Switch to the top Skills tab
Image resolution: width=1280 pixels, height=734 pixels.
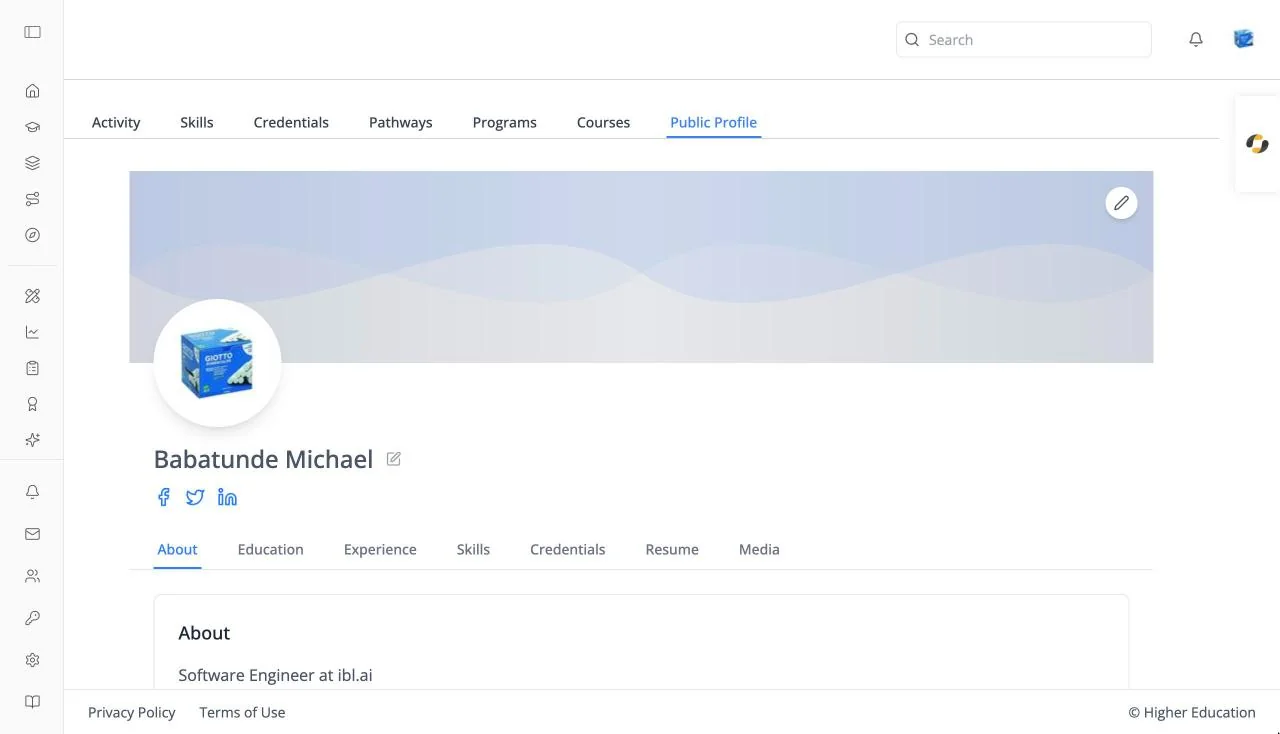click(x=197, y=122)
